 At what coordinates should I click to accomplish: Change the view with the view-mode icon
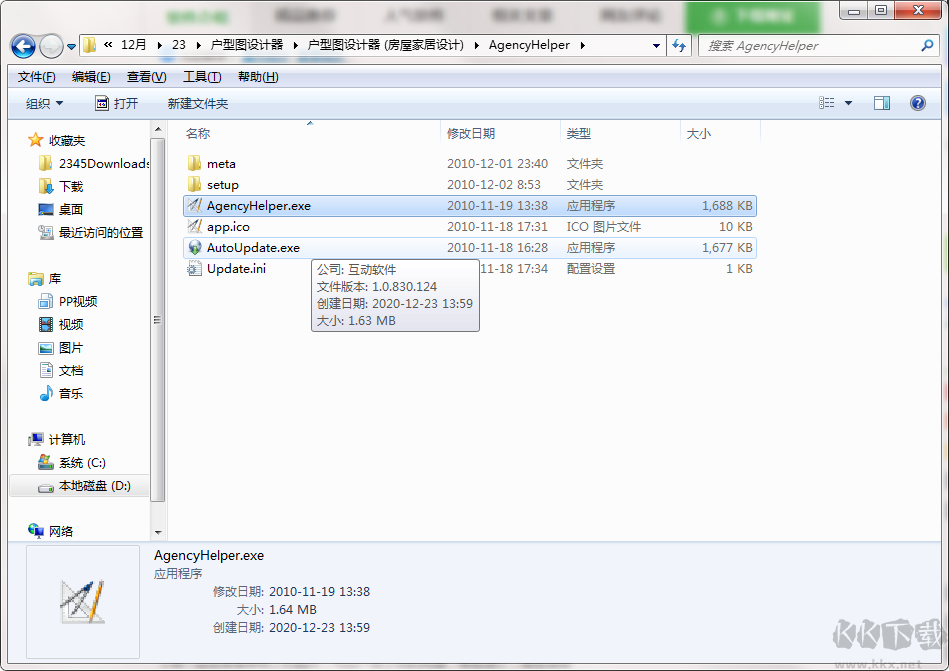(826, 103)
